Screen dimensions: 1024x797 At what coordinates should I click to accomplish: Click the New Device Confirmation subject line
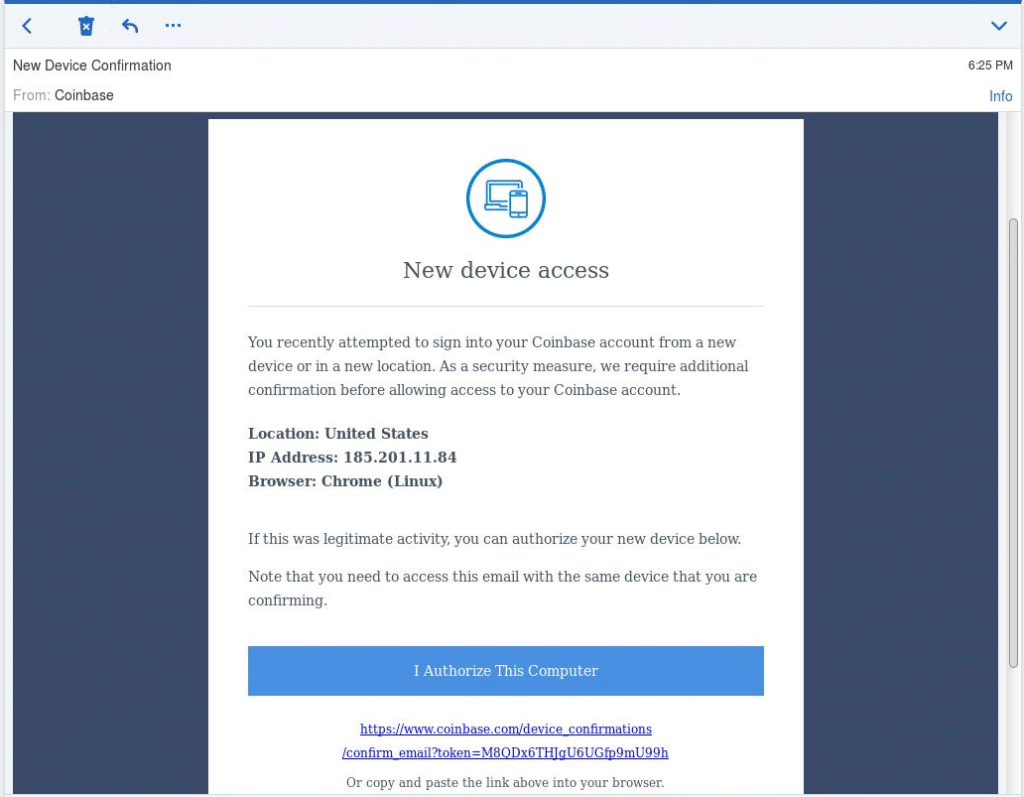(x=91, y=65)
